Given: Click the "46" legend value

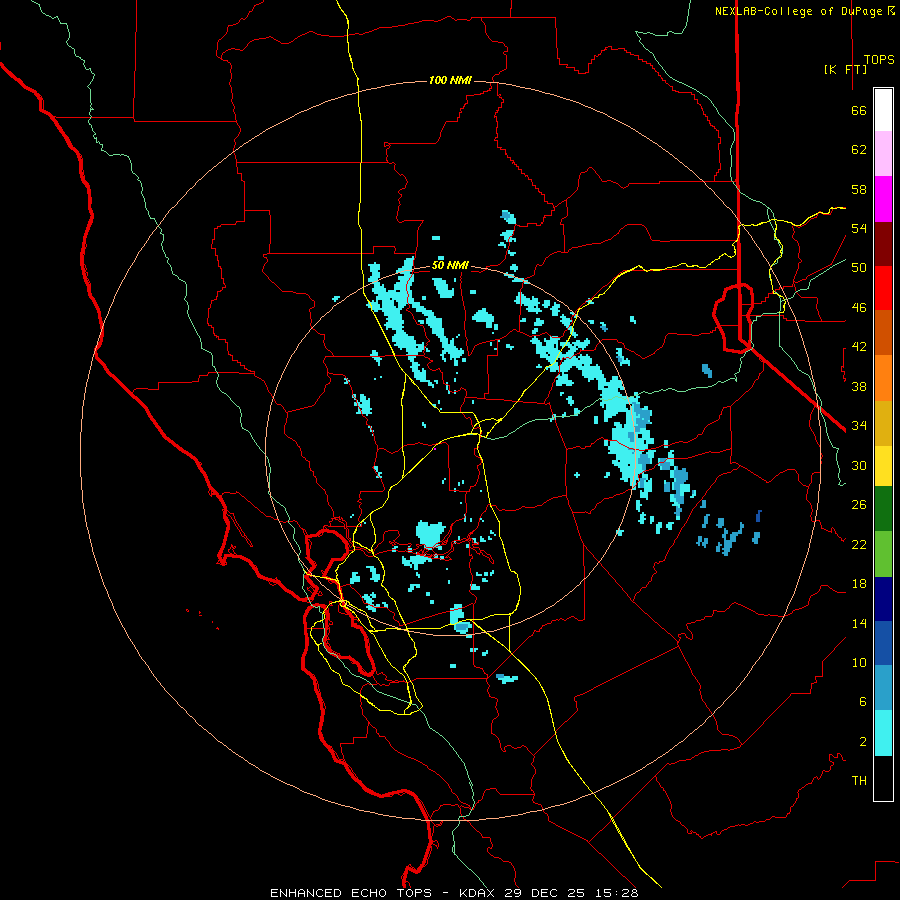Looking at the screenshot, I should click(859, 308).
